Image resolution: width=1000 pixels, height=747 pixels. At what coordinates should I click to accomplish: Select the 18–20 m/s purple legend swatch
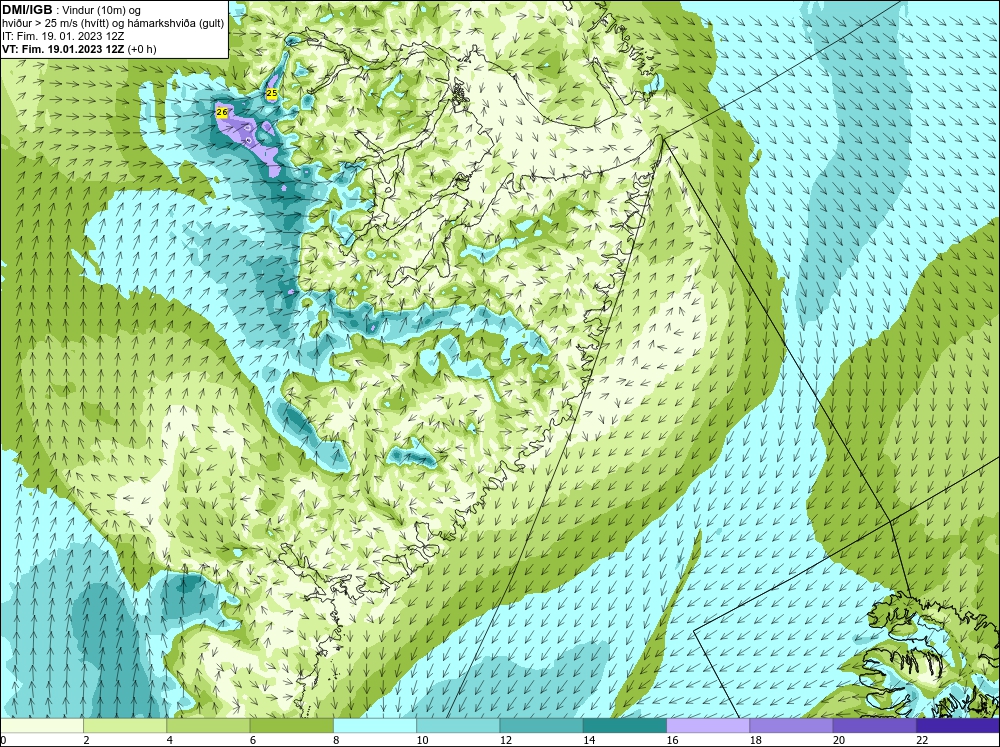(791, 725)
